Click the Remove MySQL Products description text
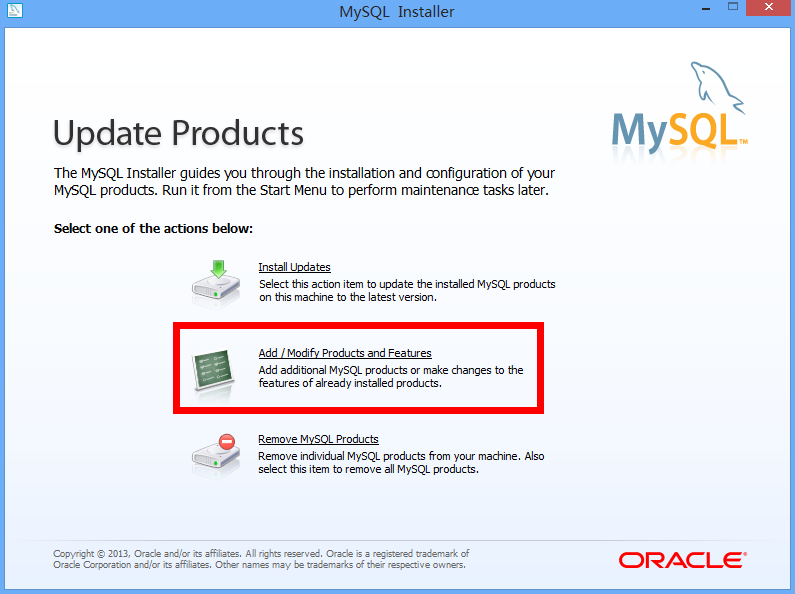Screen dimensions: 795x594 pos(401,462)
